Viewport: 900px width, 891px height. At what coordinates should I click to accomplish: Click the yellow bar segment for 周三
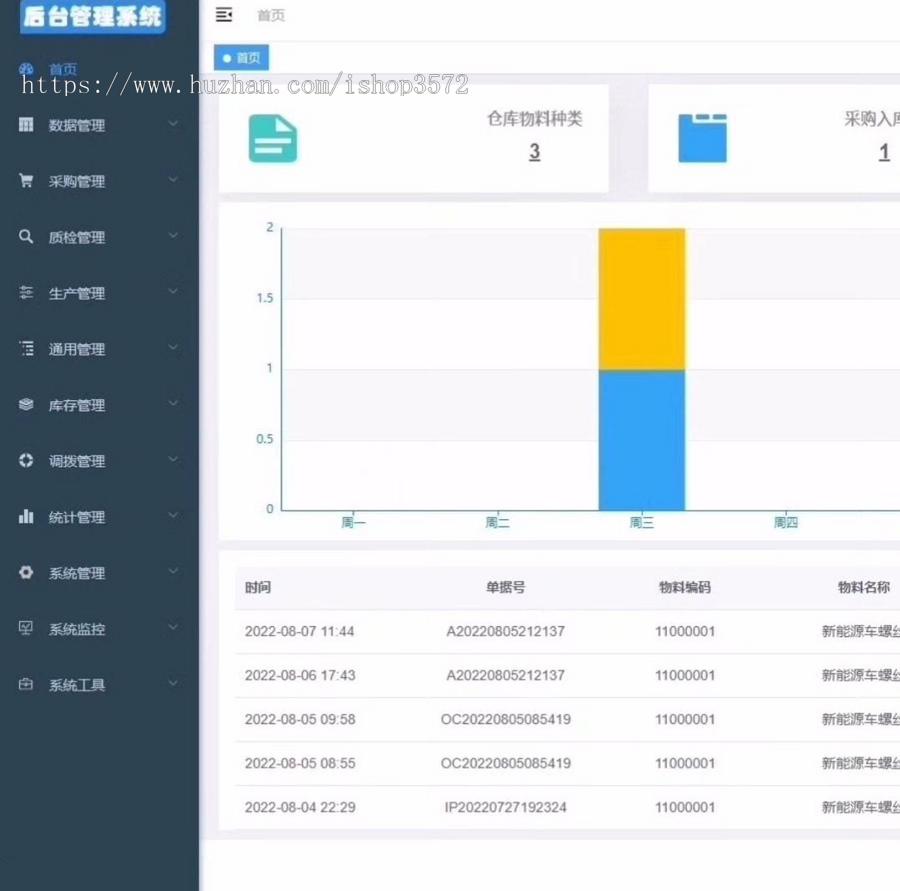pyautogui.click(x=642, y=299)
